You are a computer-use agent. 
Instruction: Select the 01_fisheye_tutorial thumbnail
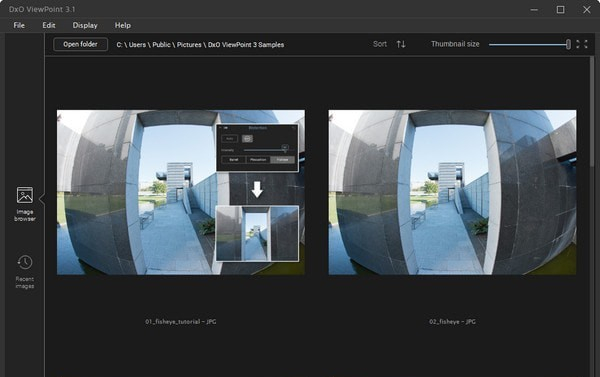[181, 193]
